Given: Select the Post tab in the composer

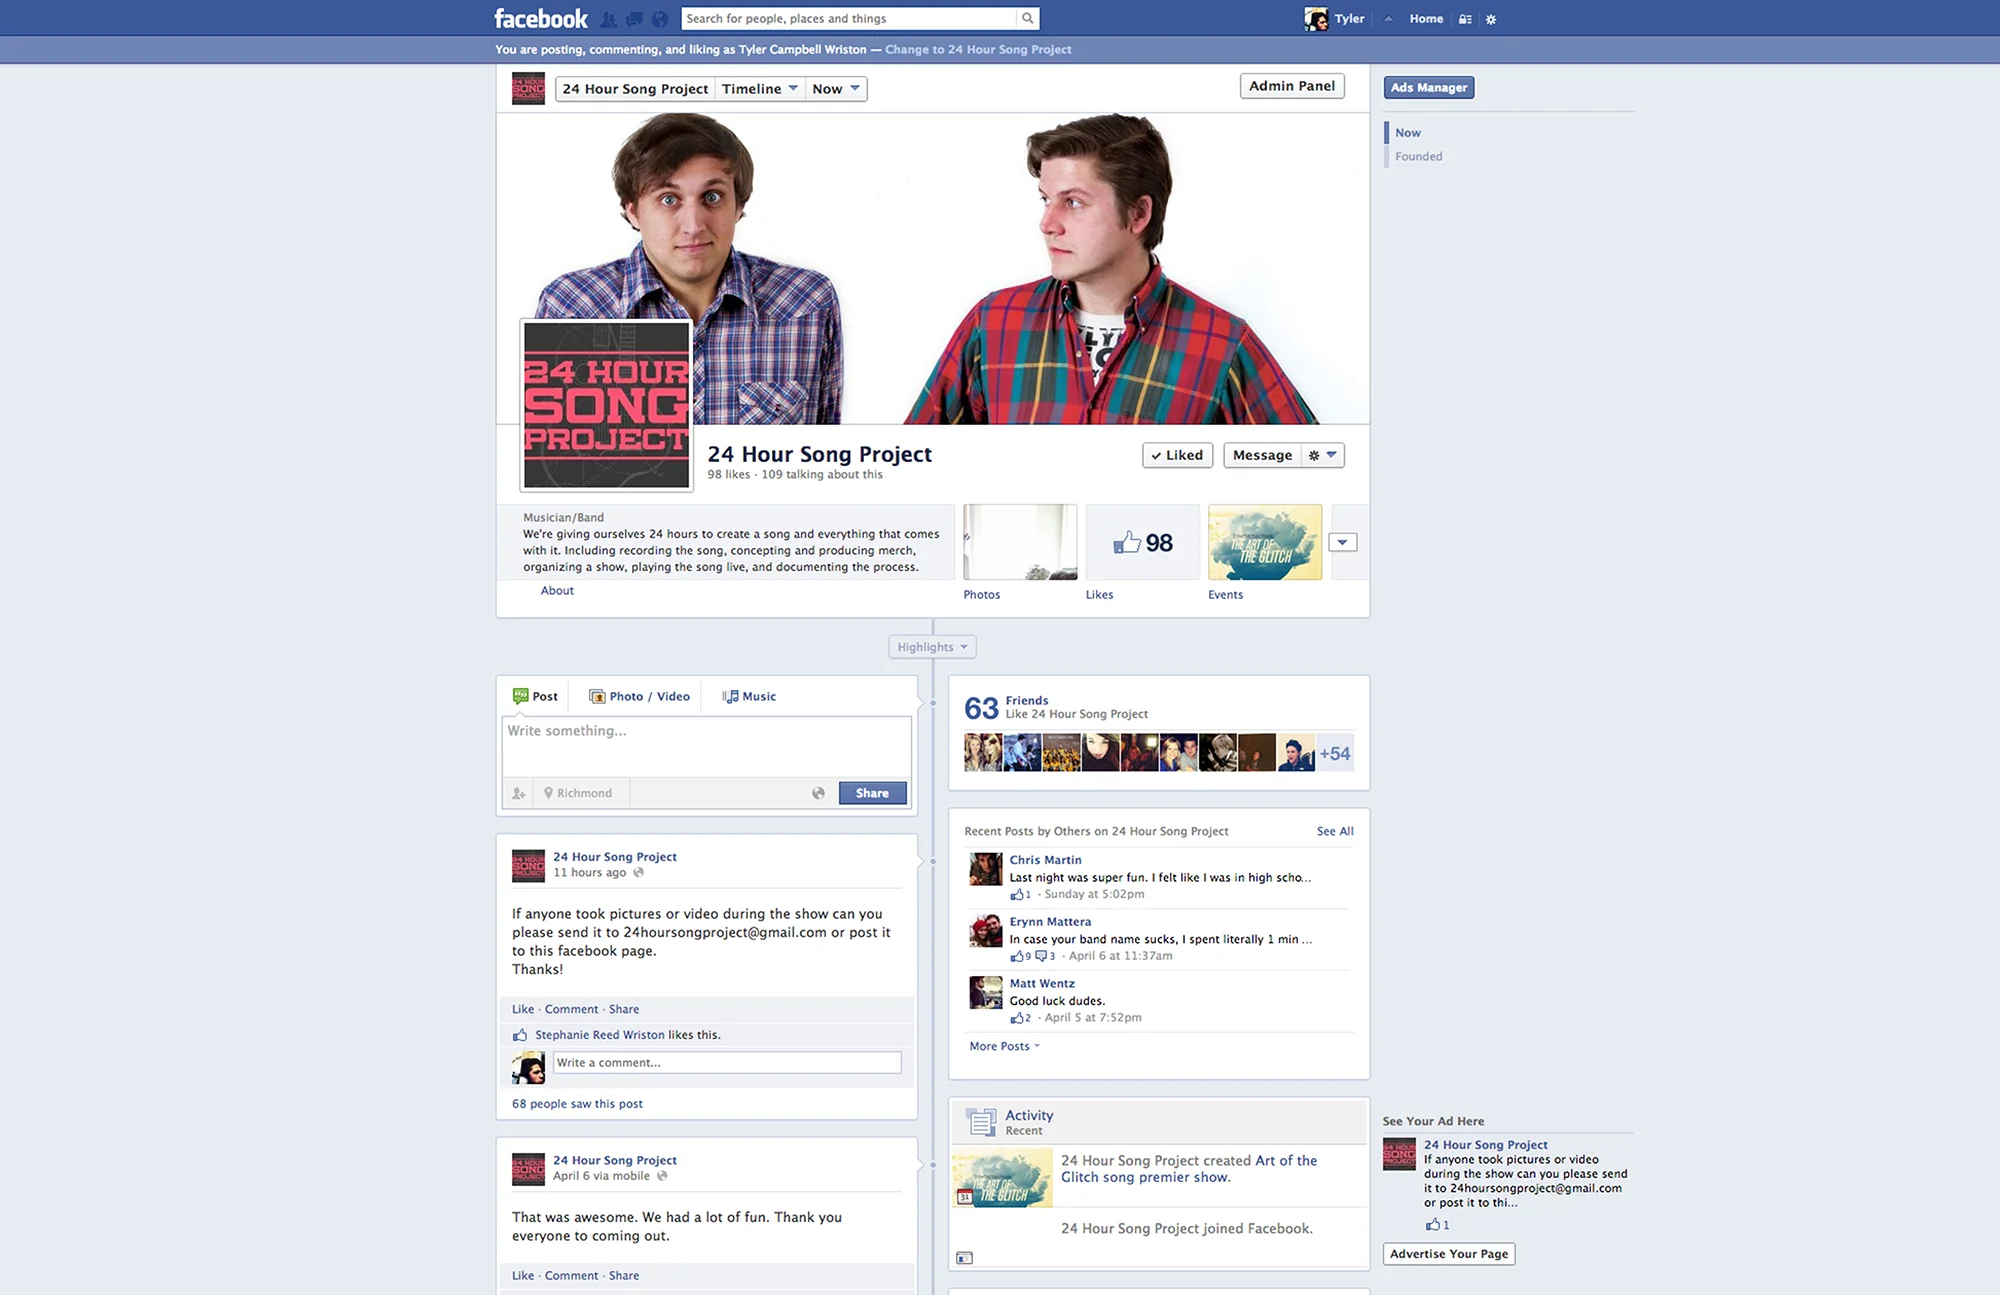Looking at the screenshot, I should point(535,696).
